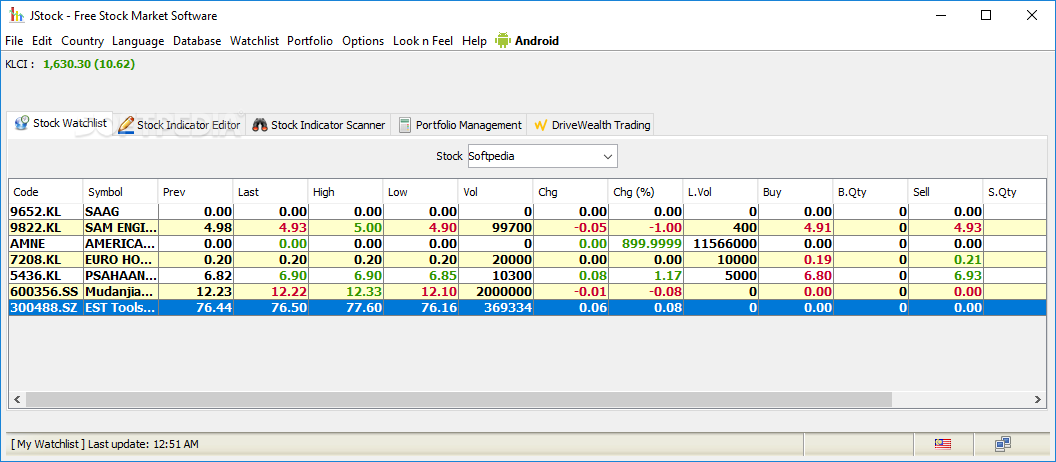
Task: Open the Database menu
Action: tap(197, 41)
